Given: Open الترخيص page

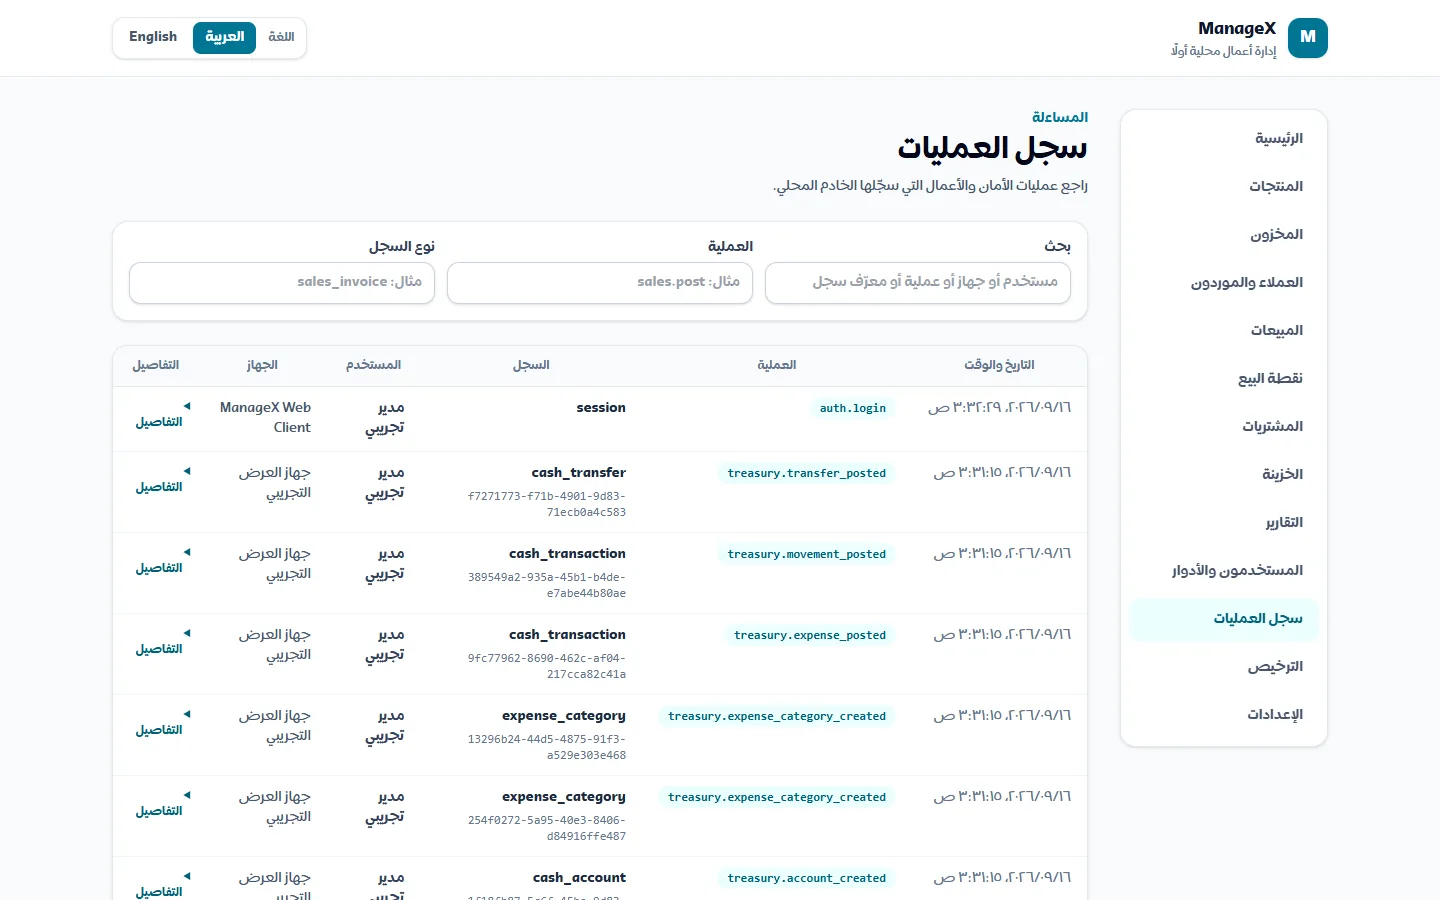Looking at the screenshot, I should [1224, 666].
